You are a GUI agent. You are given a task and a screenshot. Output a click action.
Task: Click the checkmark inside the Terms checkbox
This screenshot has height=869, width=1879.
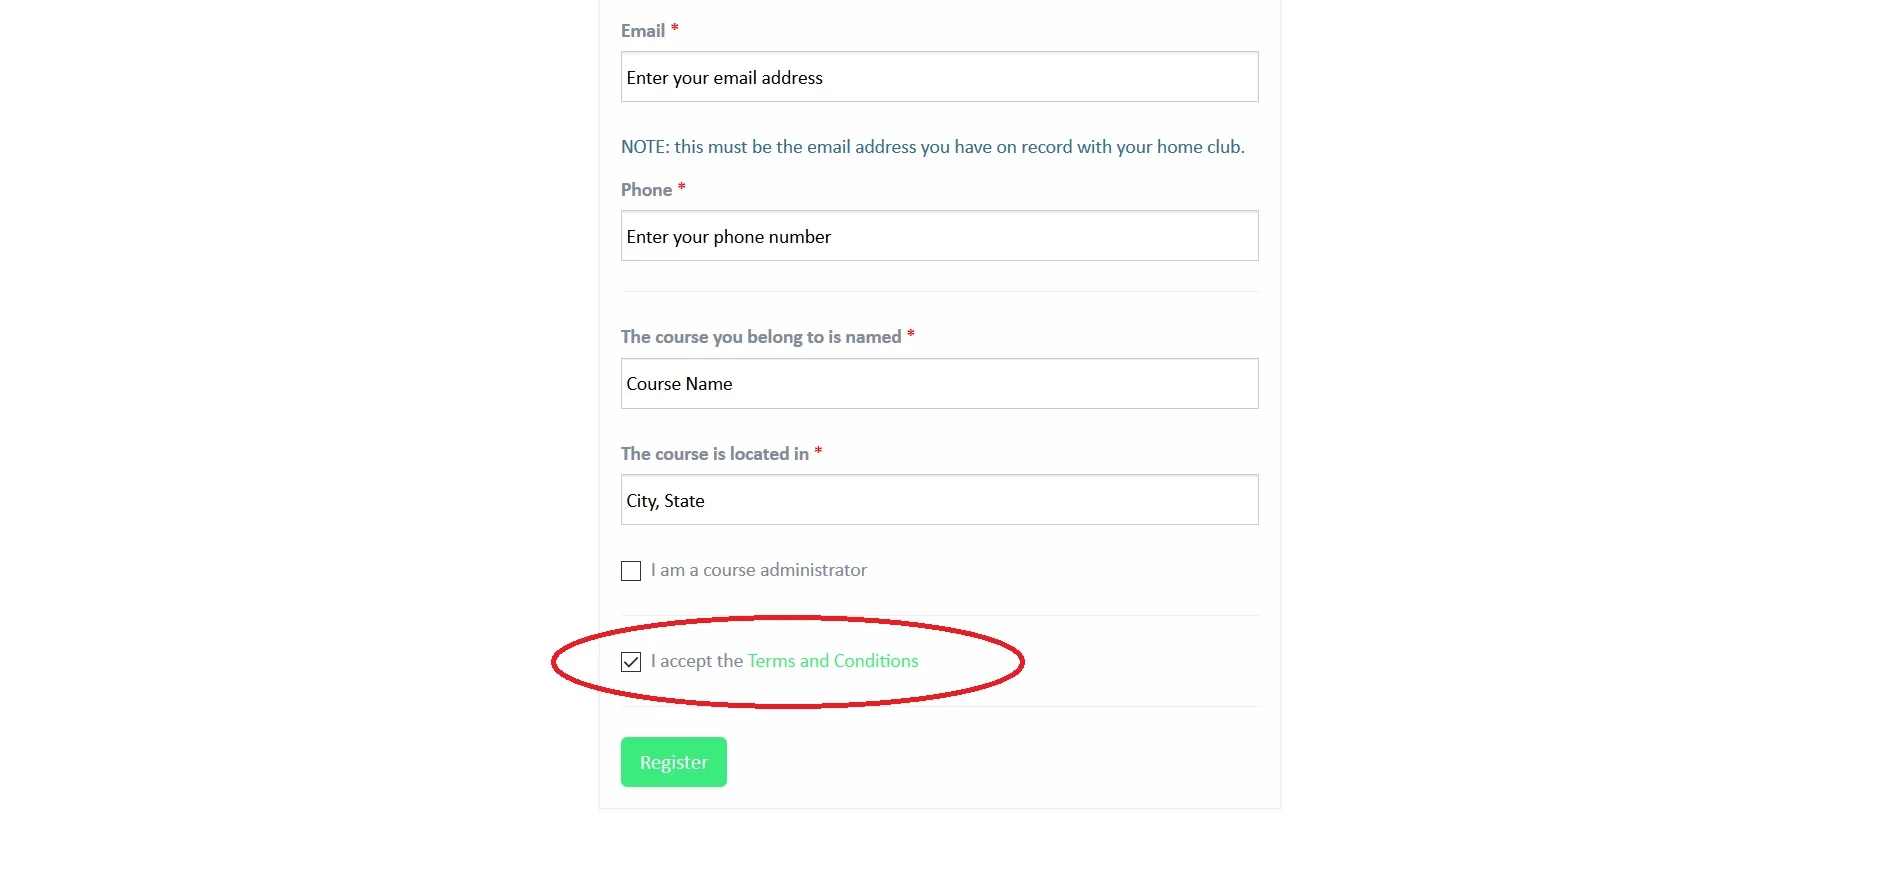pyautogui.click(x=631, y=662)
